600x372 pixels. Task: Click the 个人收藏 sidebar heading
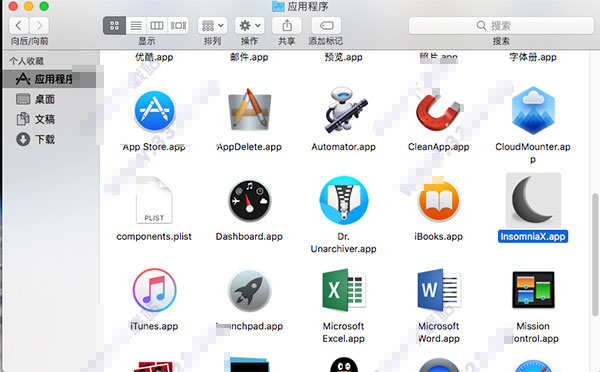pos(26,61)
